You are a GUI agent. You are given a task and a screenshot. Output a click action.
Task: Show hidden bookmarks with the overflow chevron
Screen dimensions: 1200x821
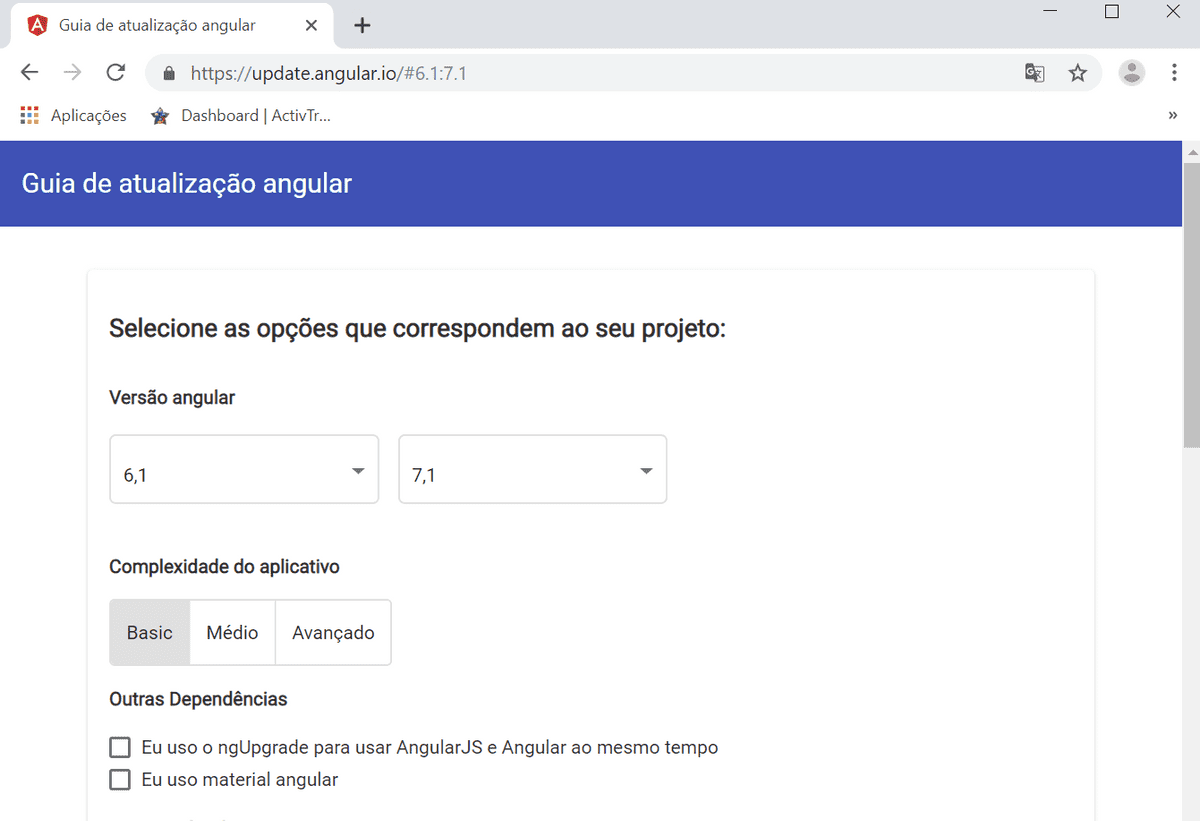point(1172,115)
